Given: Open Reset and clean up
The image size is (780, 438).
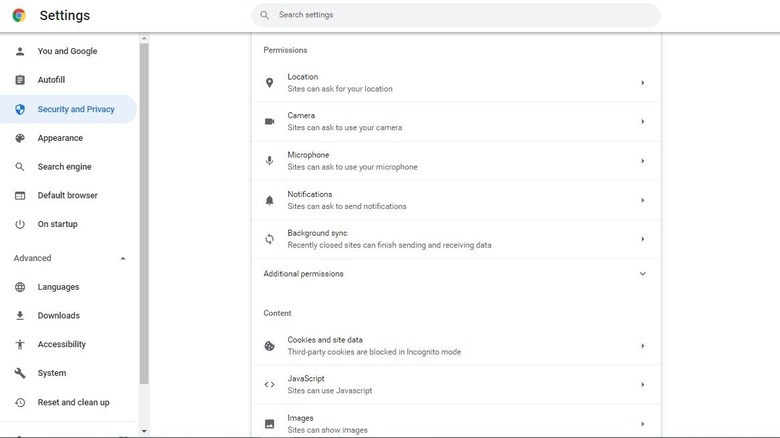Looking at the screenshot, I should (73, 402).
